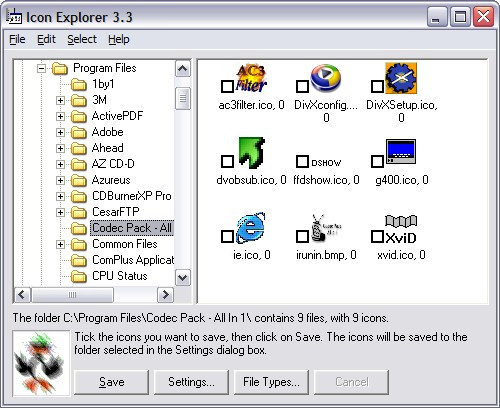
Task: Click the Icon Explorer title bar icon
Action: point(14,17)
